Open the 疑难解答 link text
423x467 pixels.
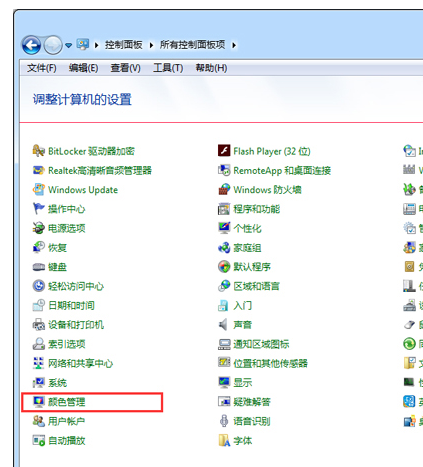click(x=252, y=402)
